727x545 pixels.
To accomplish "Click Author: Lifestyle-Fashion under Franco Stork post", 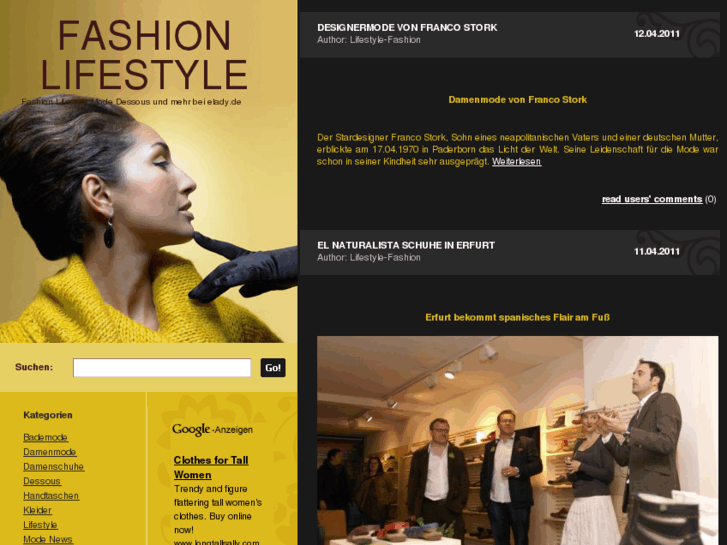I will [x=369, y=40].
